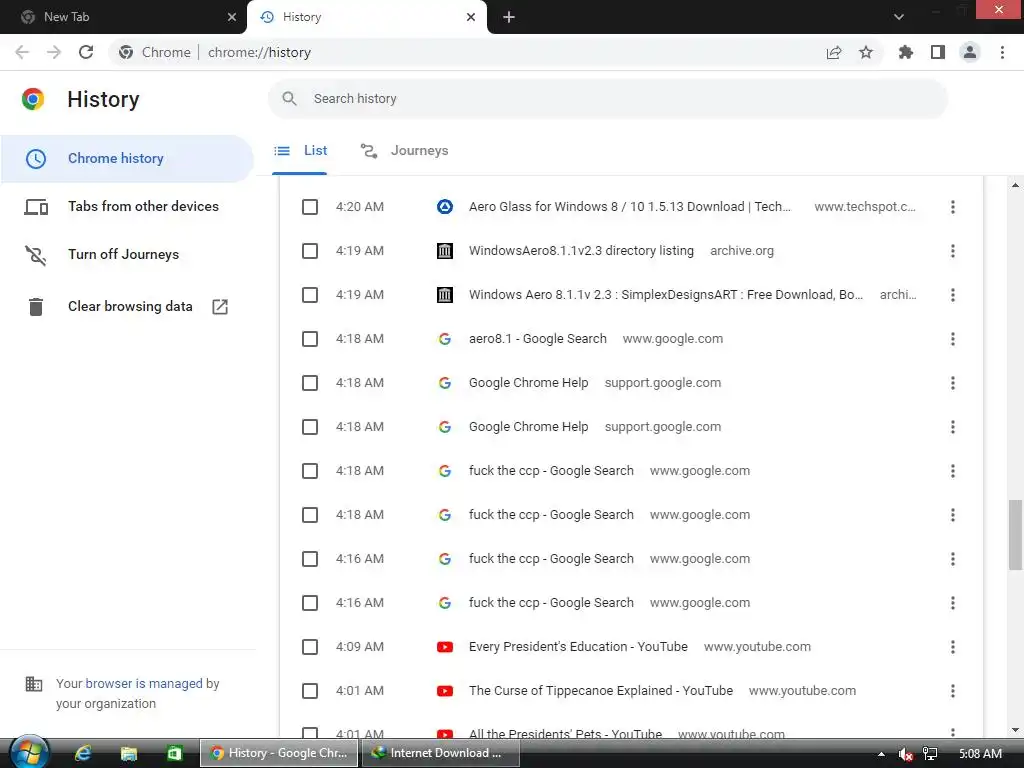
Task: Open the profile avatar menu
Action: 970,52
